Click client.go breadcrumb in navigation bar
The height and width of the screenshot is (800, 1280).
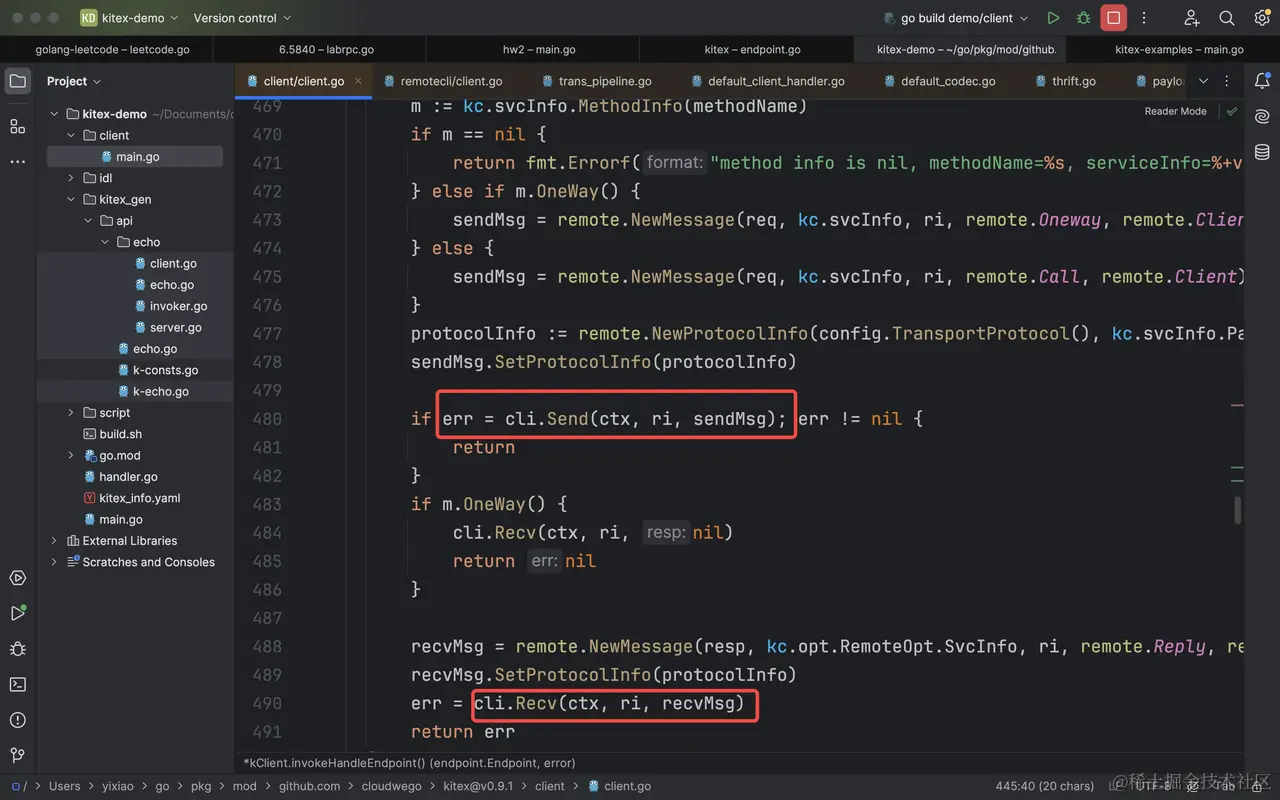[619, 786]
